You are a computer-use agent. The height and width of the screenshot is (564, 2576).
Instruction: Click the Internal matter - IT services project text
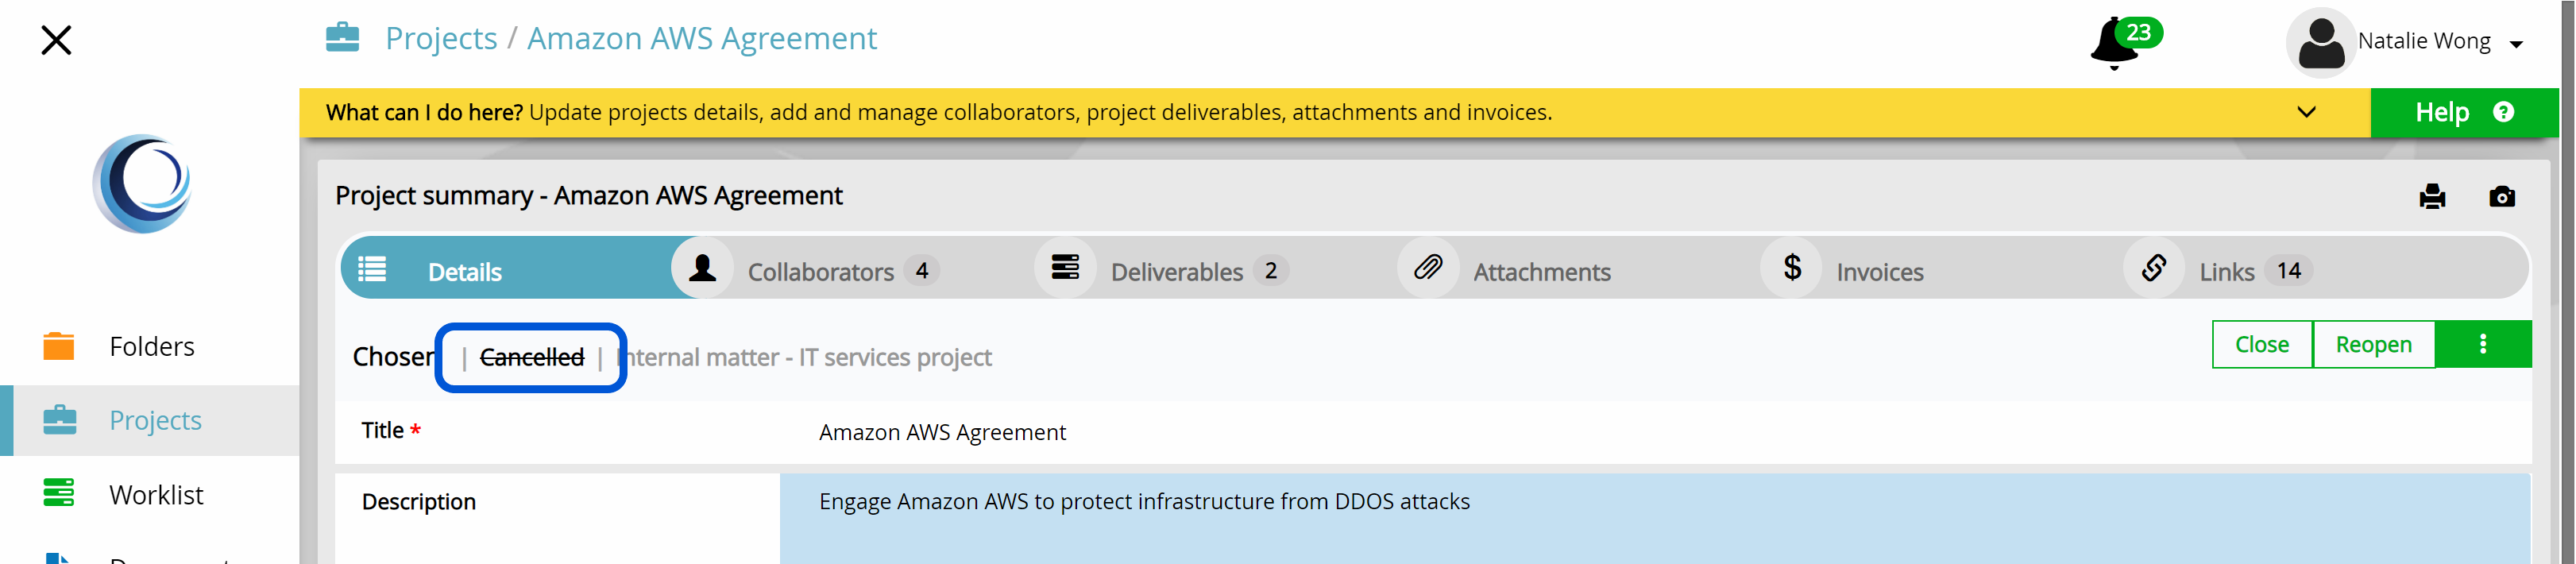coord(805,357)
